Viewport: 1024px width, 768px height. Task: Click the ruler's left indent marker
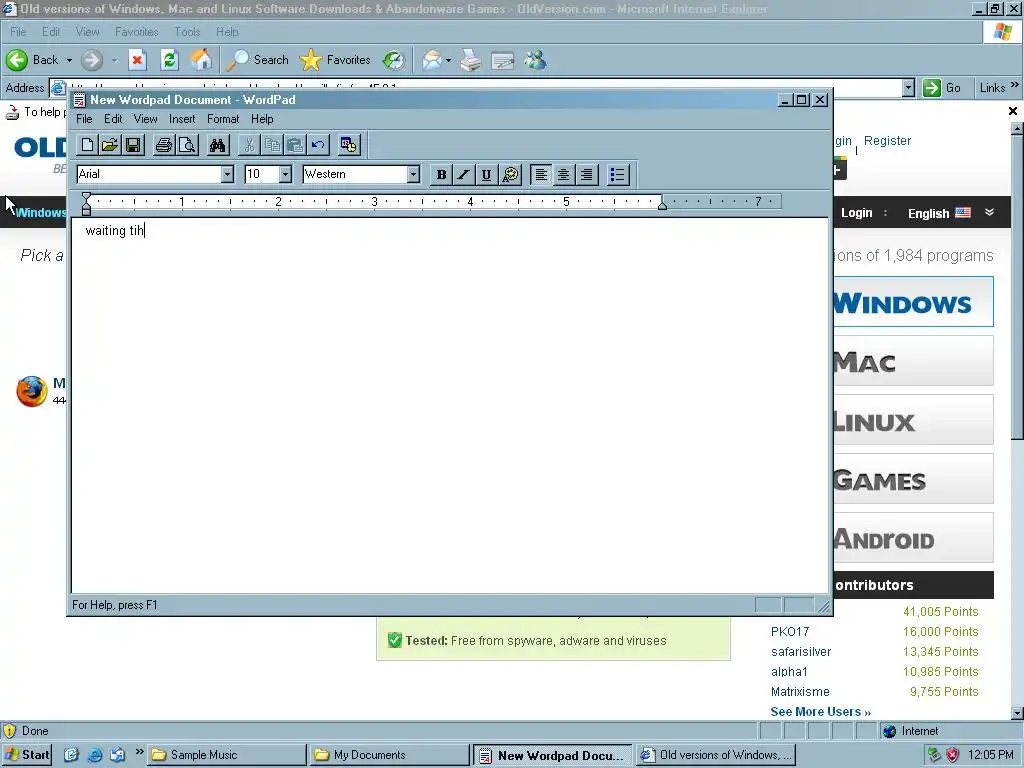point(86,204)
